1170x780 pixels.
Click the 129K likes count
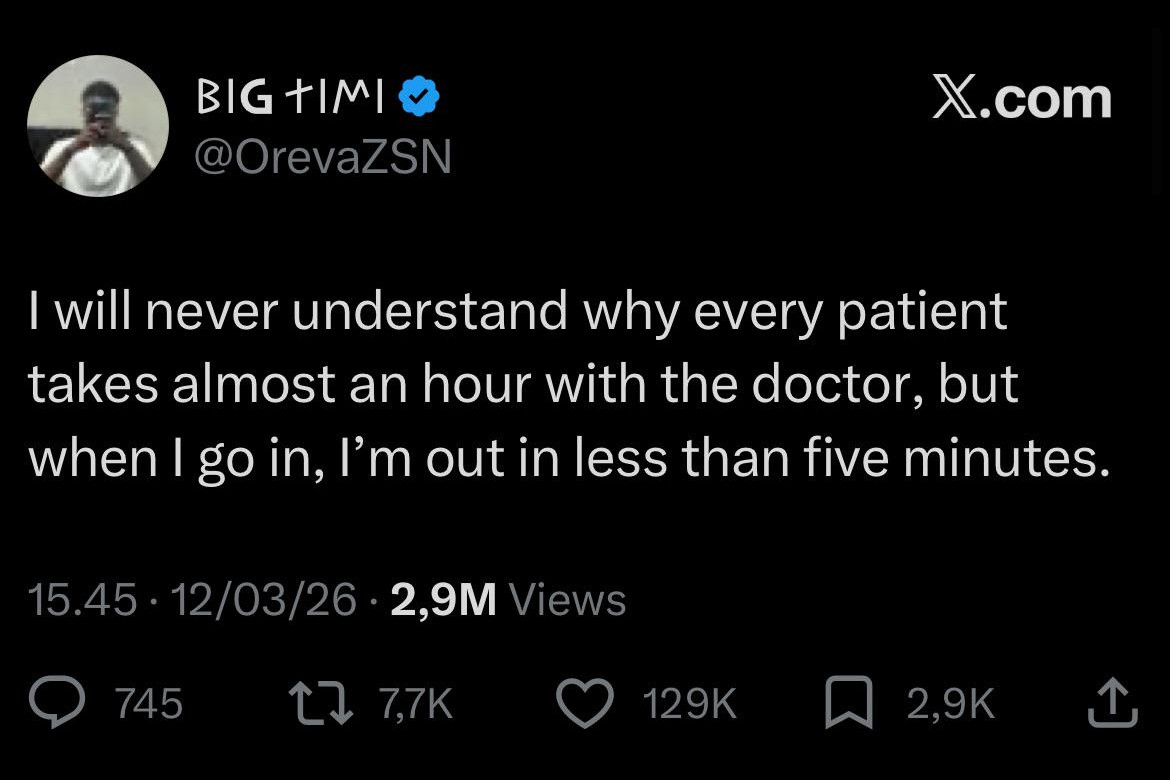click(x=691, y=705)
